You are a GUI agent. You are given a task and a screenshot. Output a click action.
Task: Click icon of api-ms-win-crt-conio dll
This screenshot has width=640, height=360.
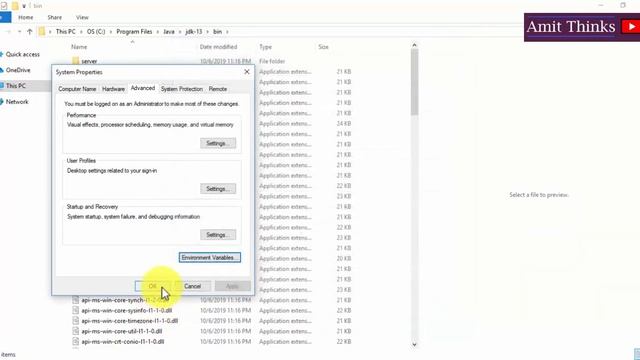76,342
